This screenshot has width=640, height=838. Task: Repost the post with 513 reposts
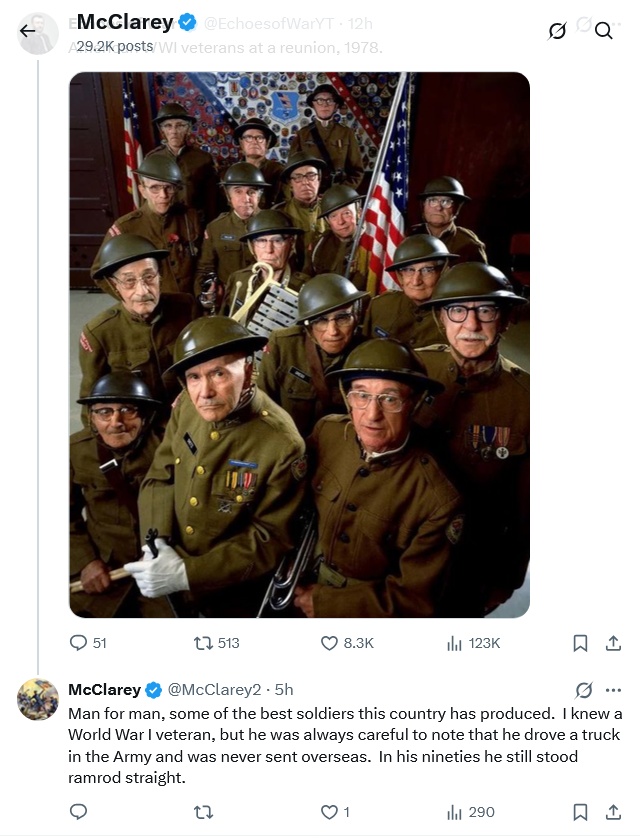click(216, 643)
